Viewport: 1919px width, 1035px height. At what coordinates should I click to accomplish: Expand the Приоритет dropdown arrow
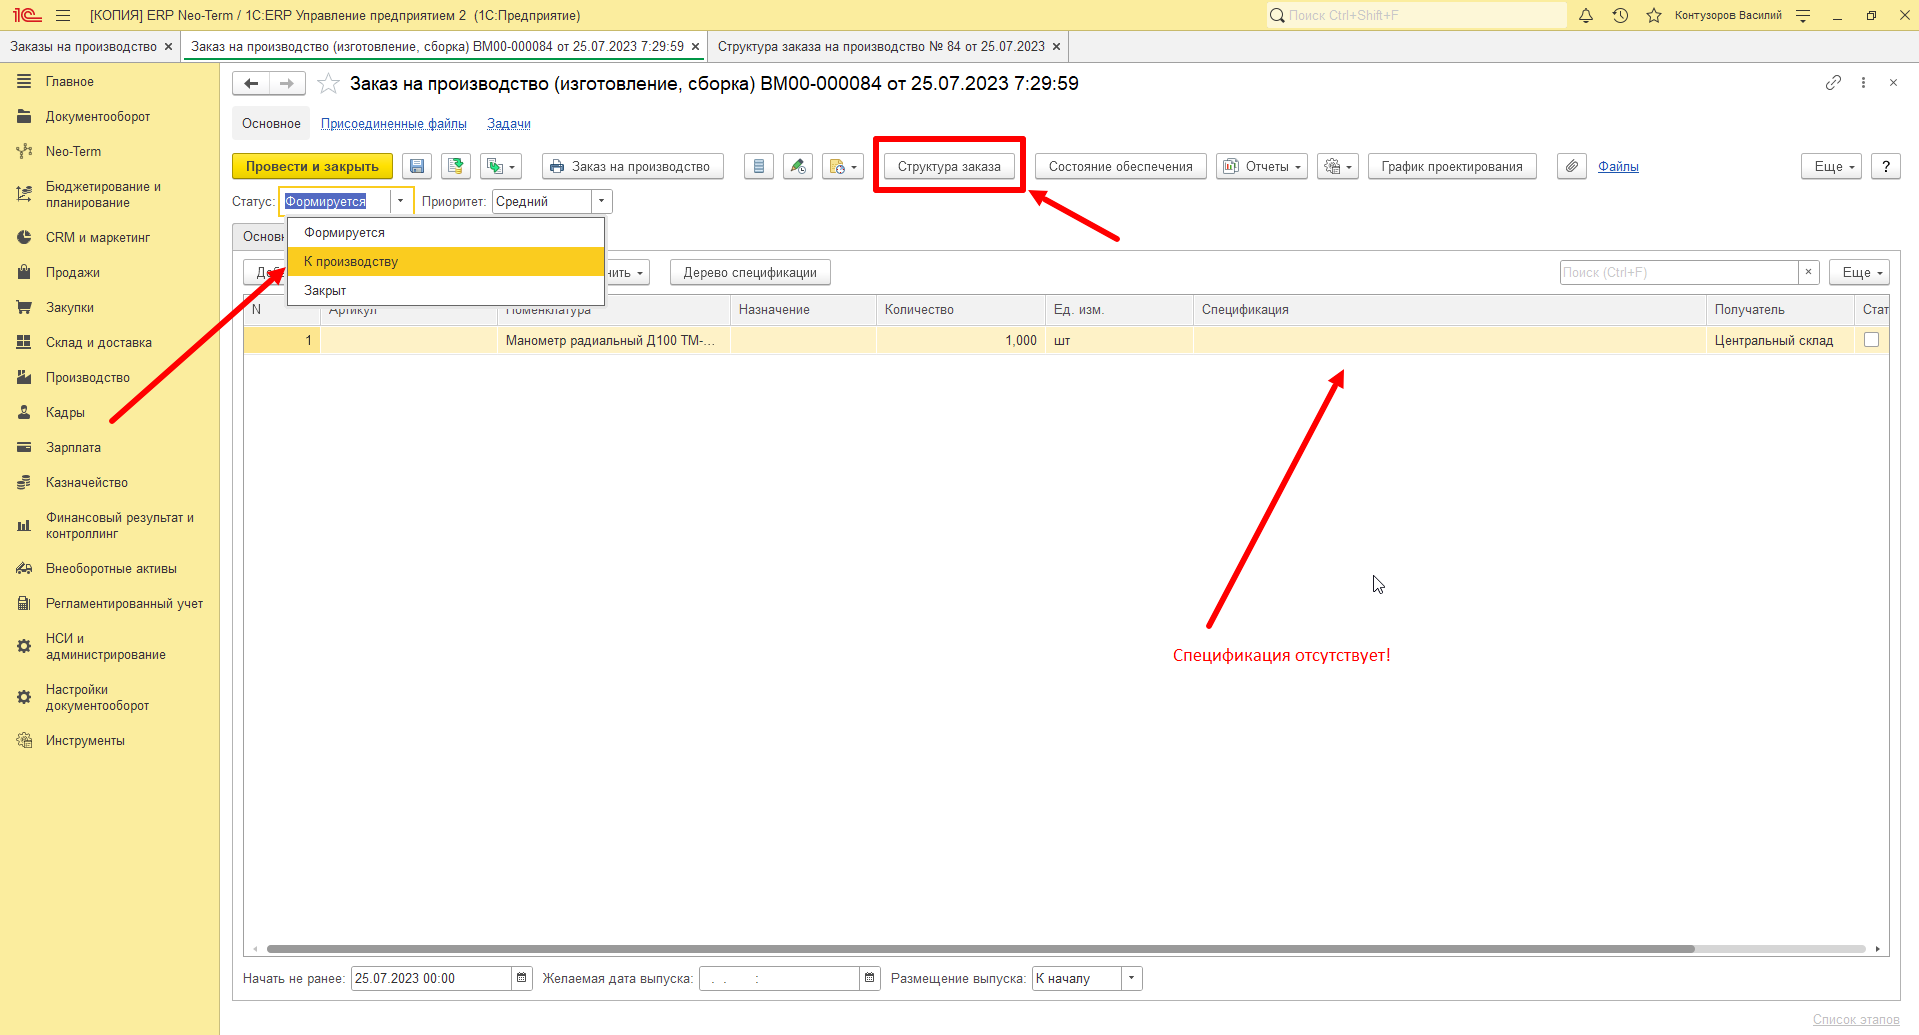click(602, 202)
